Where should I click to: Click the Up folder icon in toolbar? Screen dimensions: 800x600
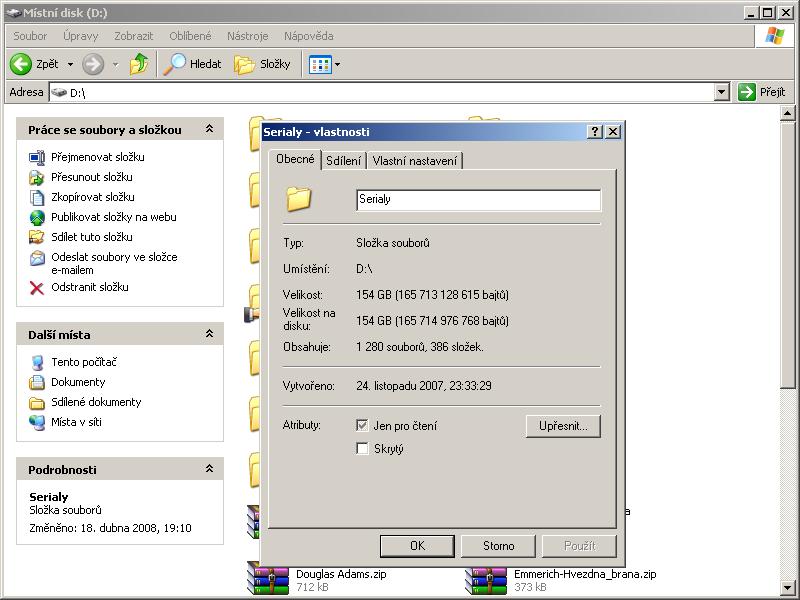tap(139, 64)
